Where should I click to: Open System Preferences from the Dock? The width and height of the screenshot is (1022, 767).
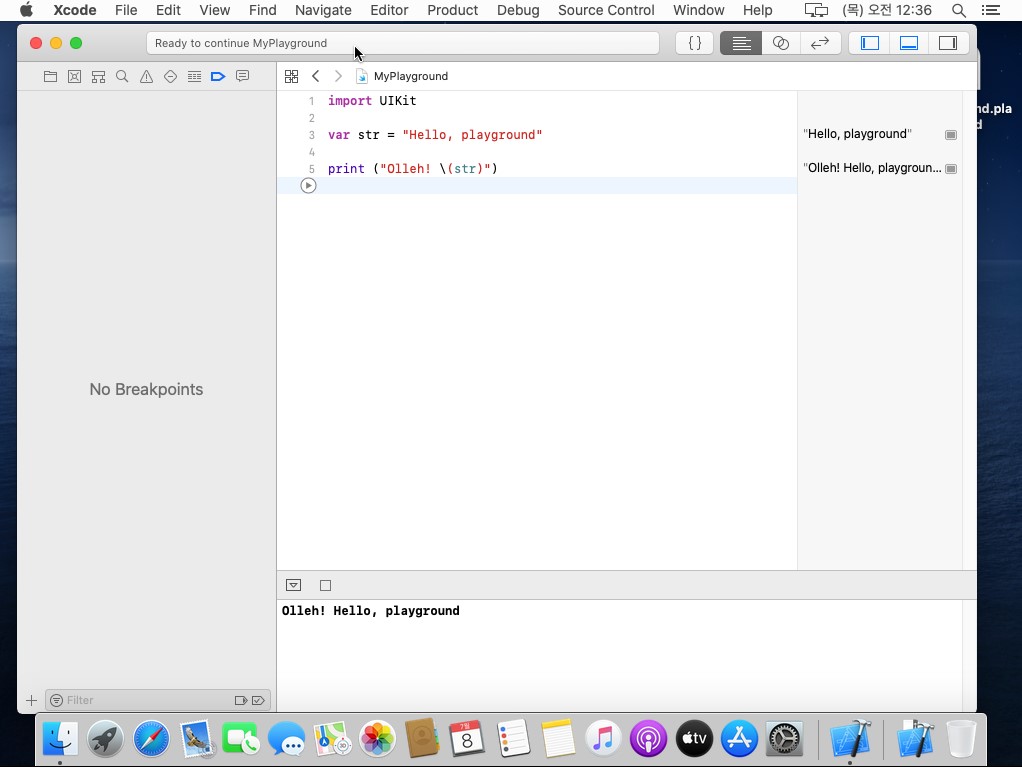[x=784, y=738]
